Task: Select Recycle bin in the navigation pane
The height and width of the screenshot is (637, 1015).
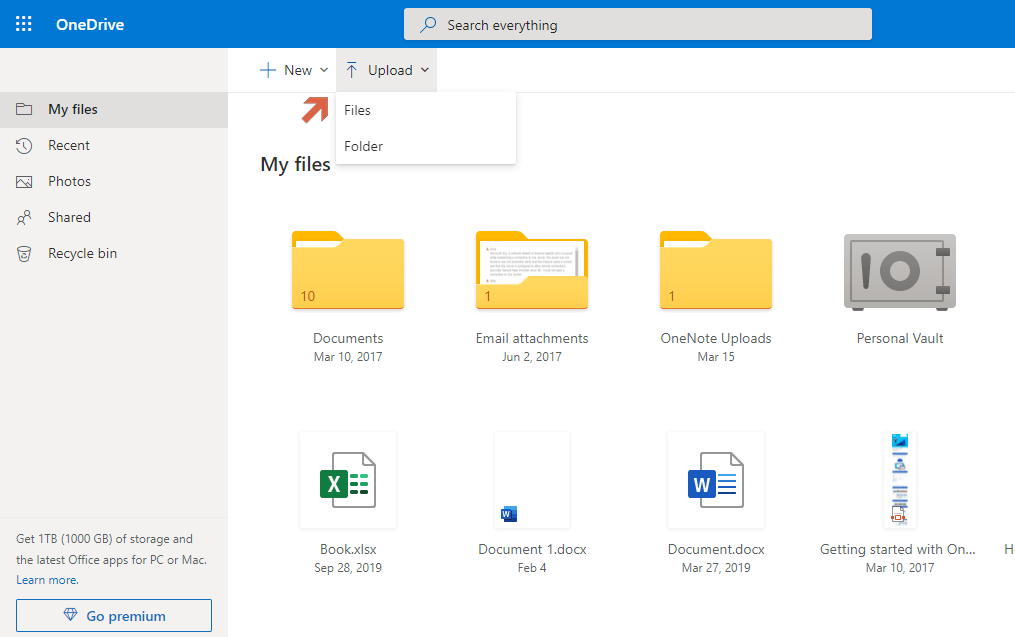Action: point(114,254)
